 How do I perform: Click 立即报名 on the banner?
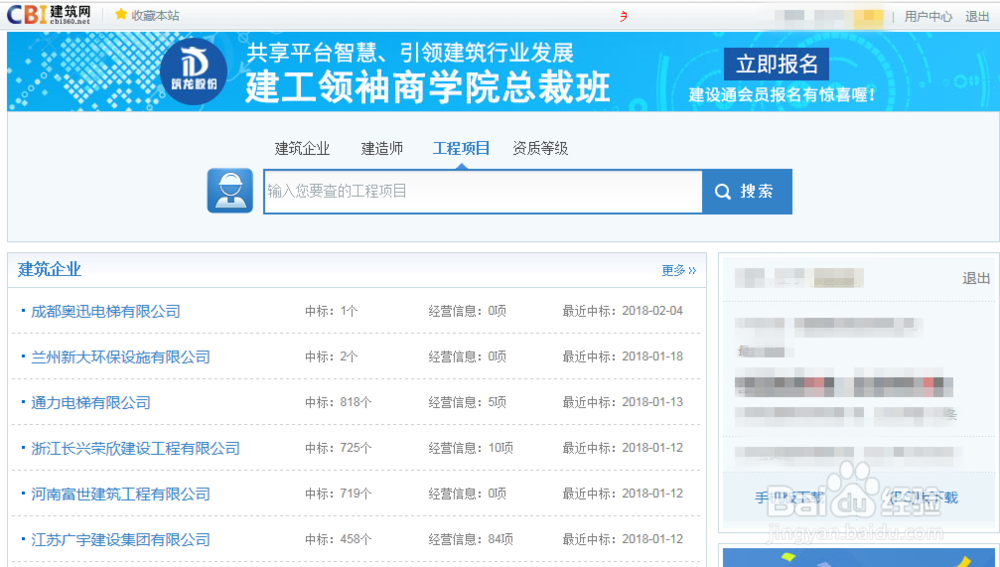776,64
